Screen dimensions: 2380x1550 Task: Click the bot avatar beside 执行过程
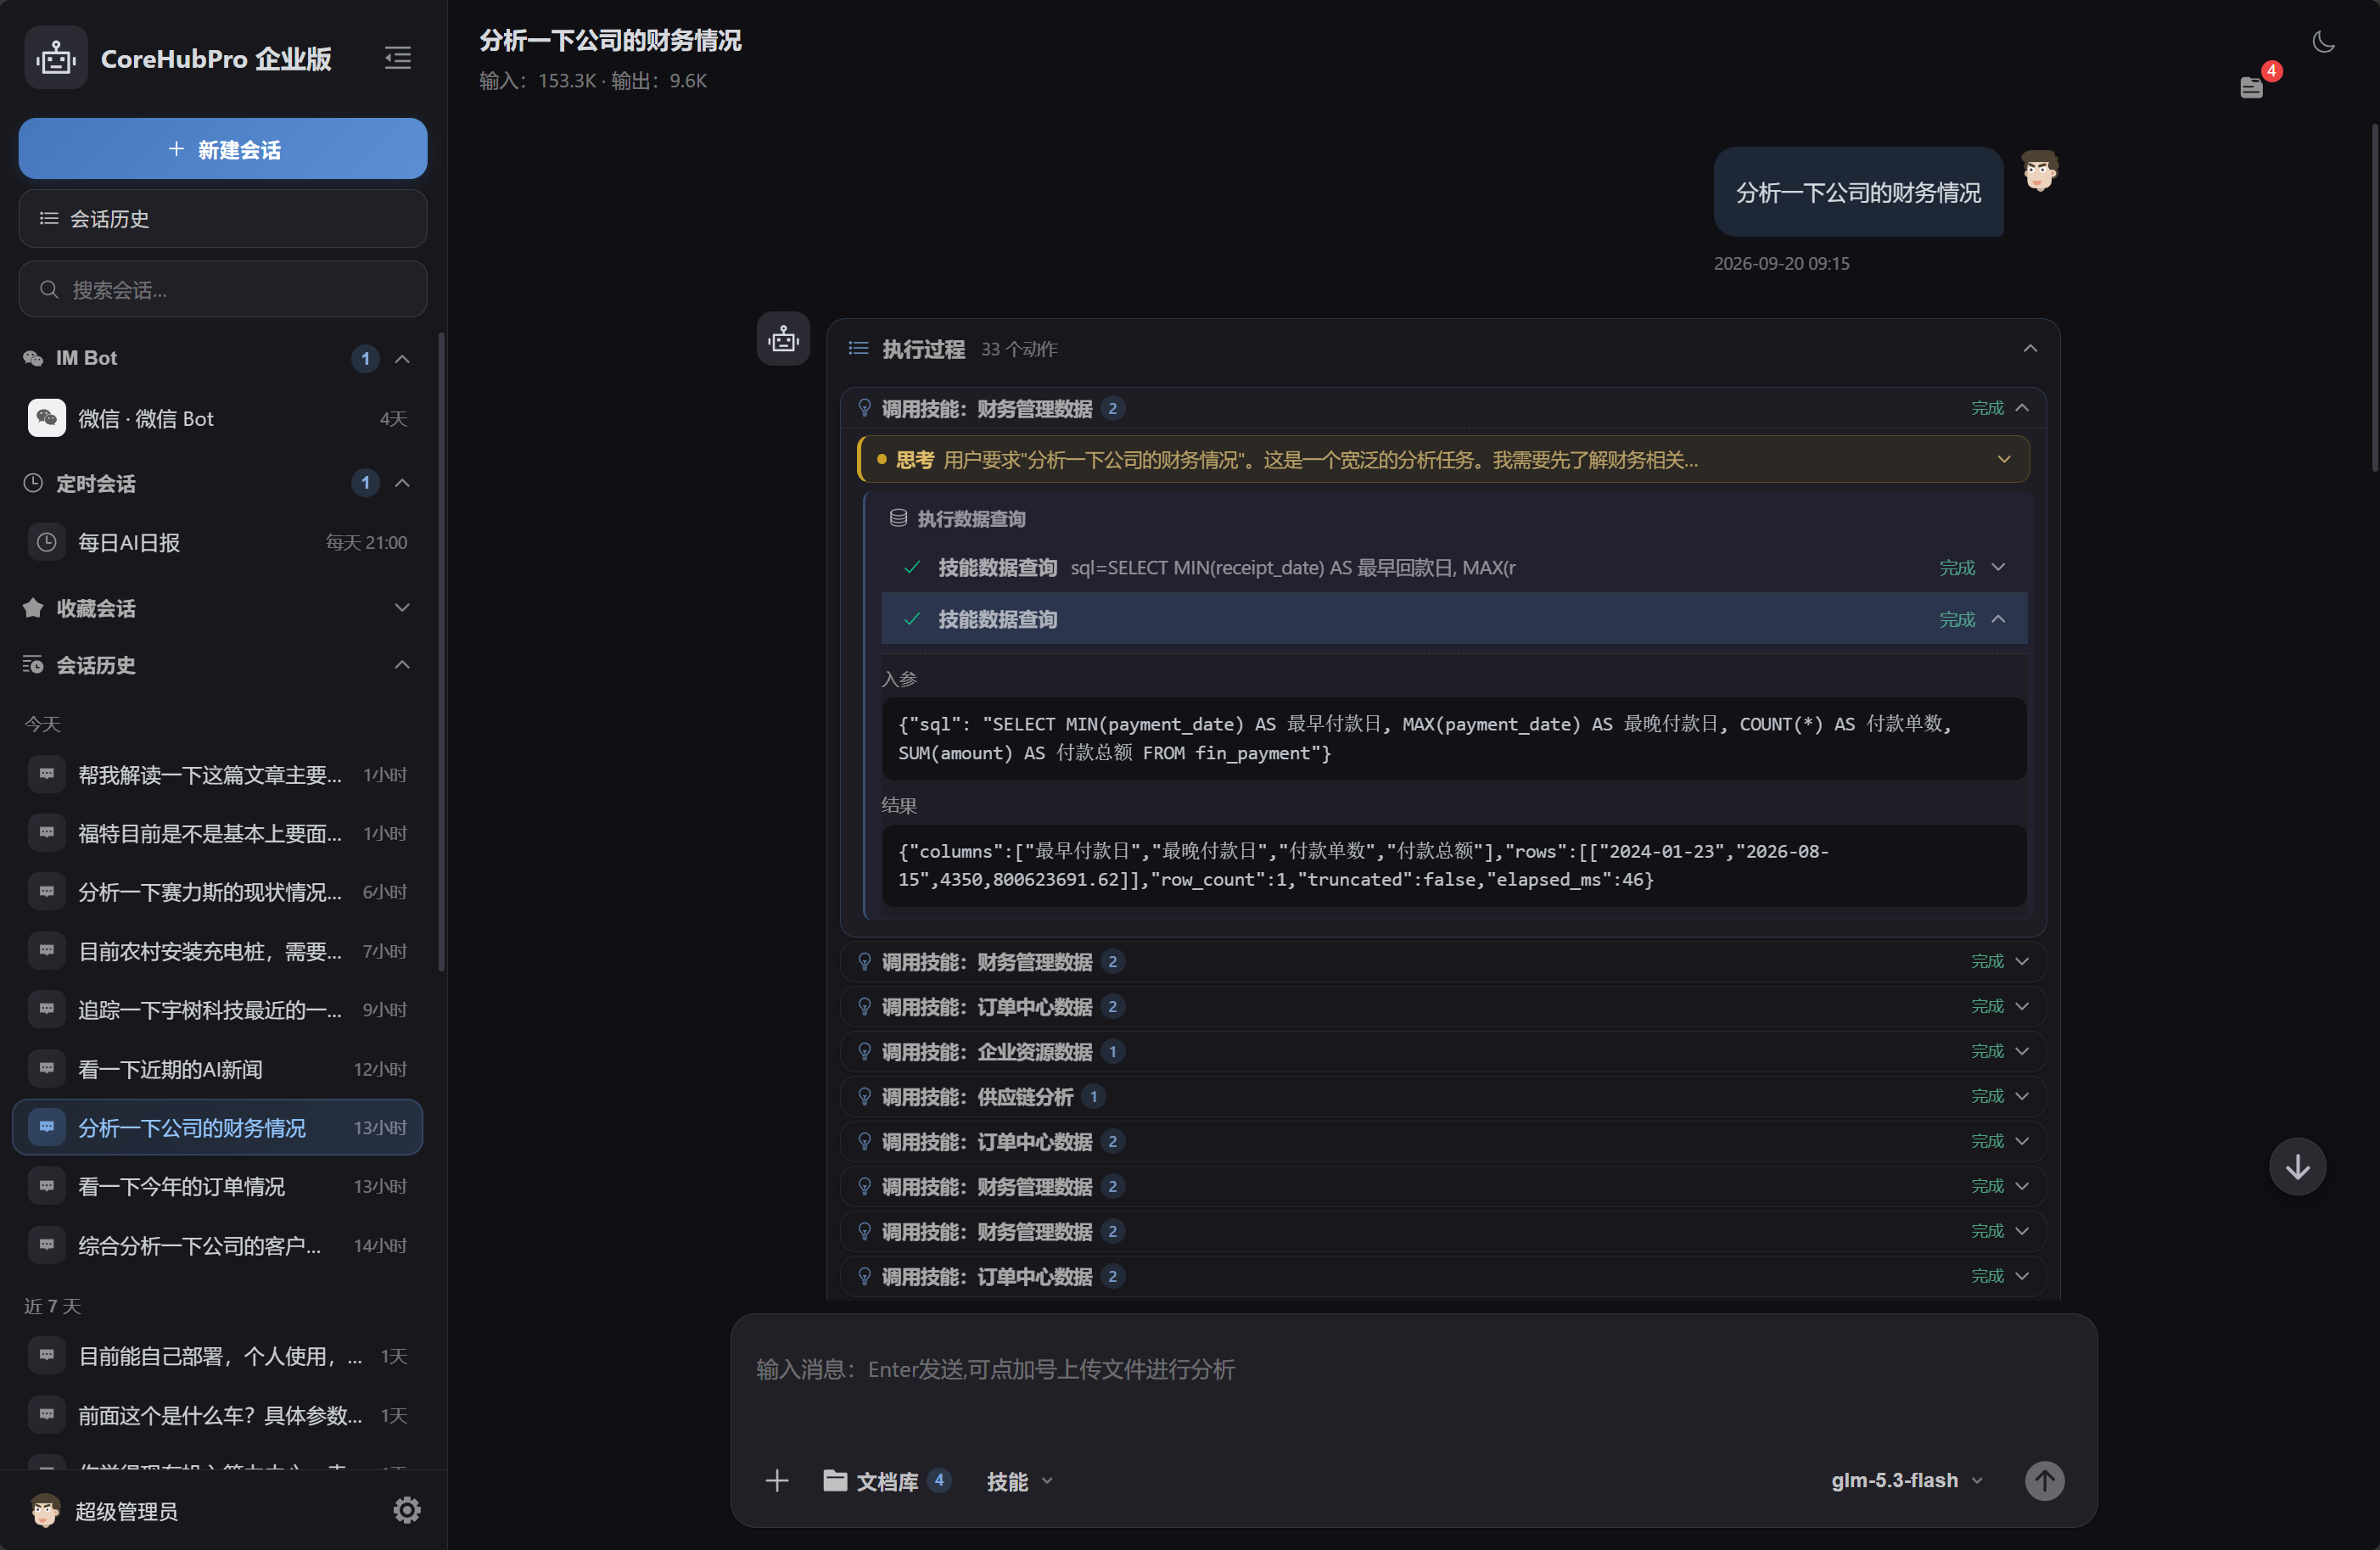(783, 339)
